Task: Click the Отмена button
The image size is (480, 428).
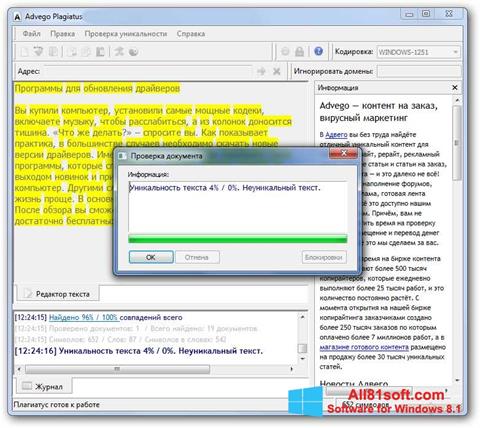Action: pos(197,257)
